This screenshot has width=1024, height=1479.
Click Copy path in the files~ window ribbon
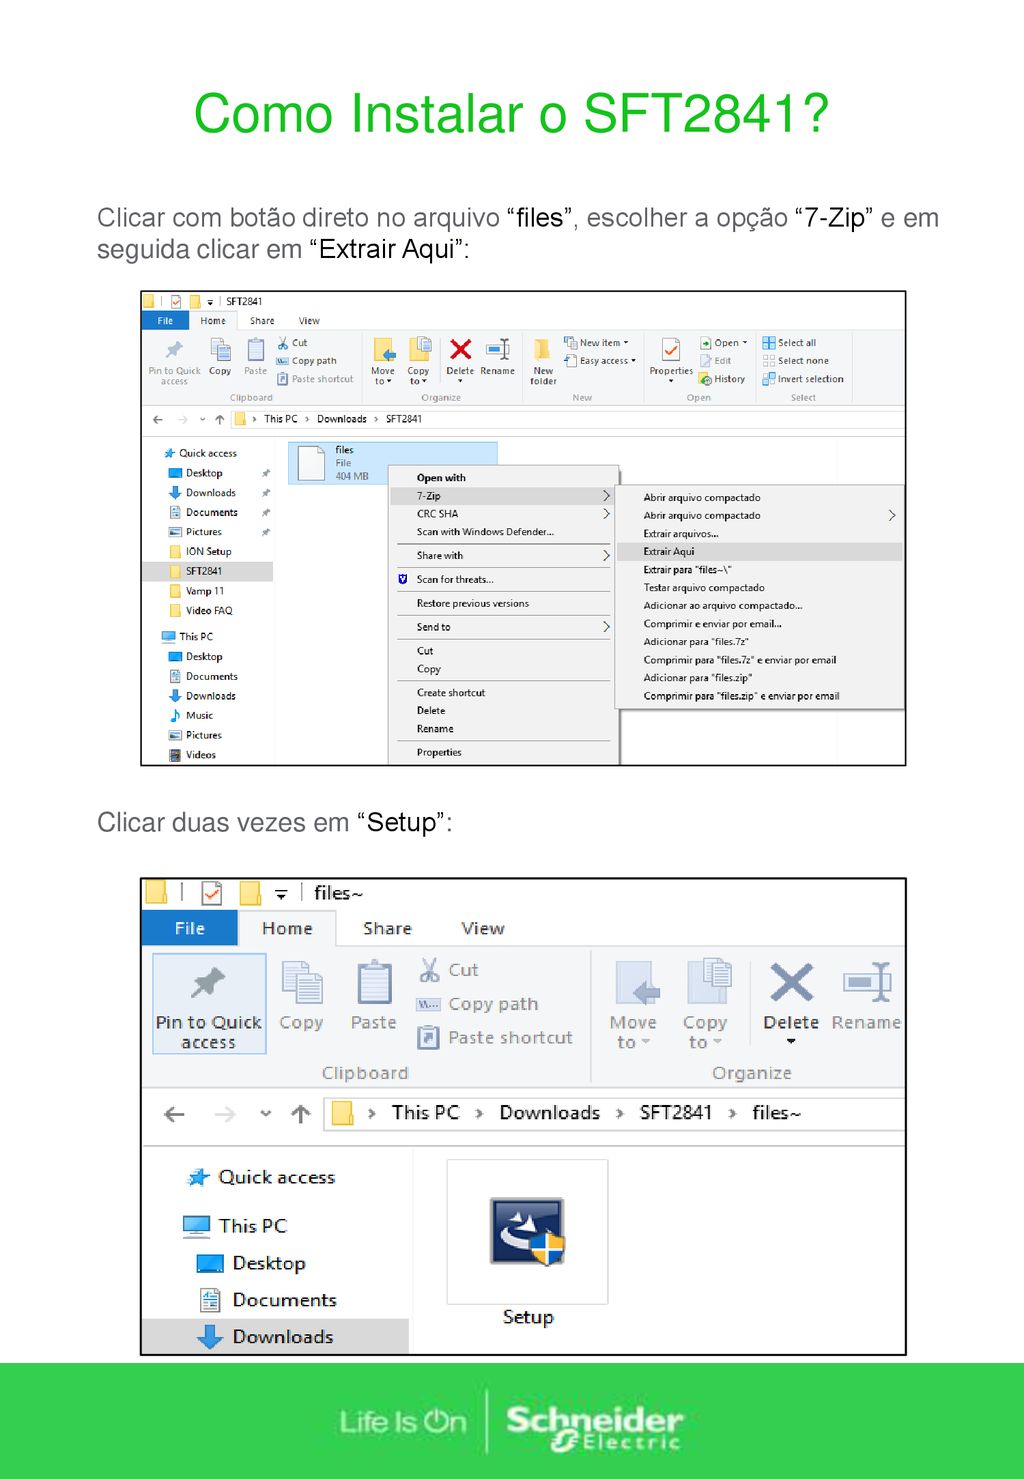tap(478, 1004)
